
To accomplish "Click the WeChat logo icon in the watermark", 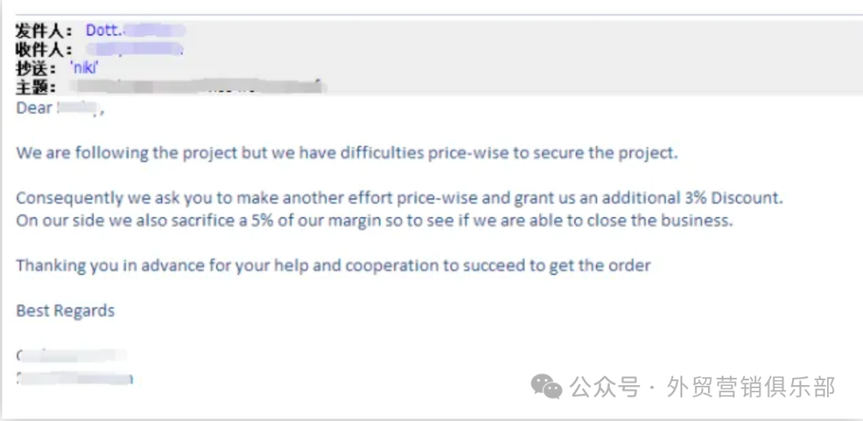I will pos(547,386).
